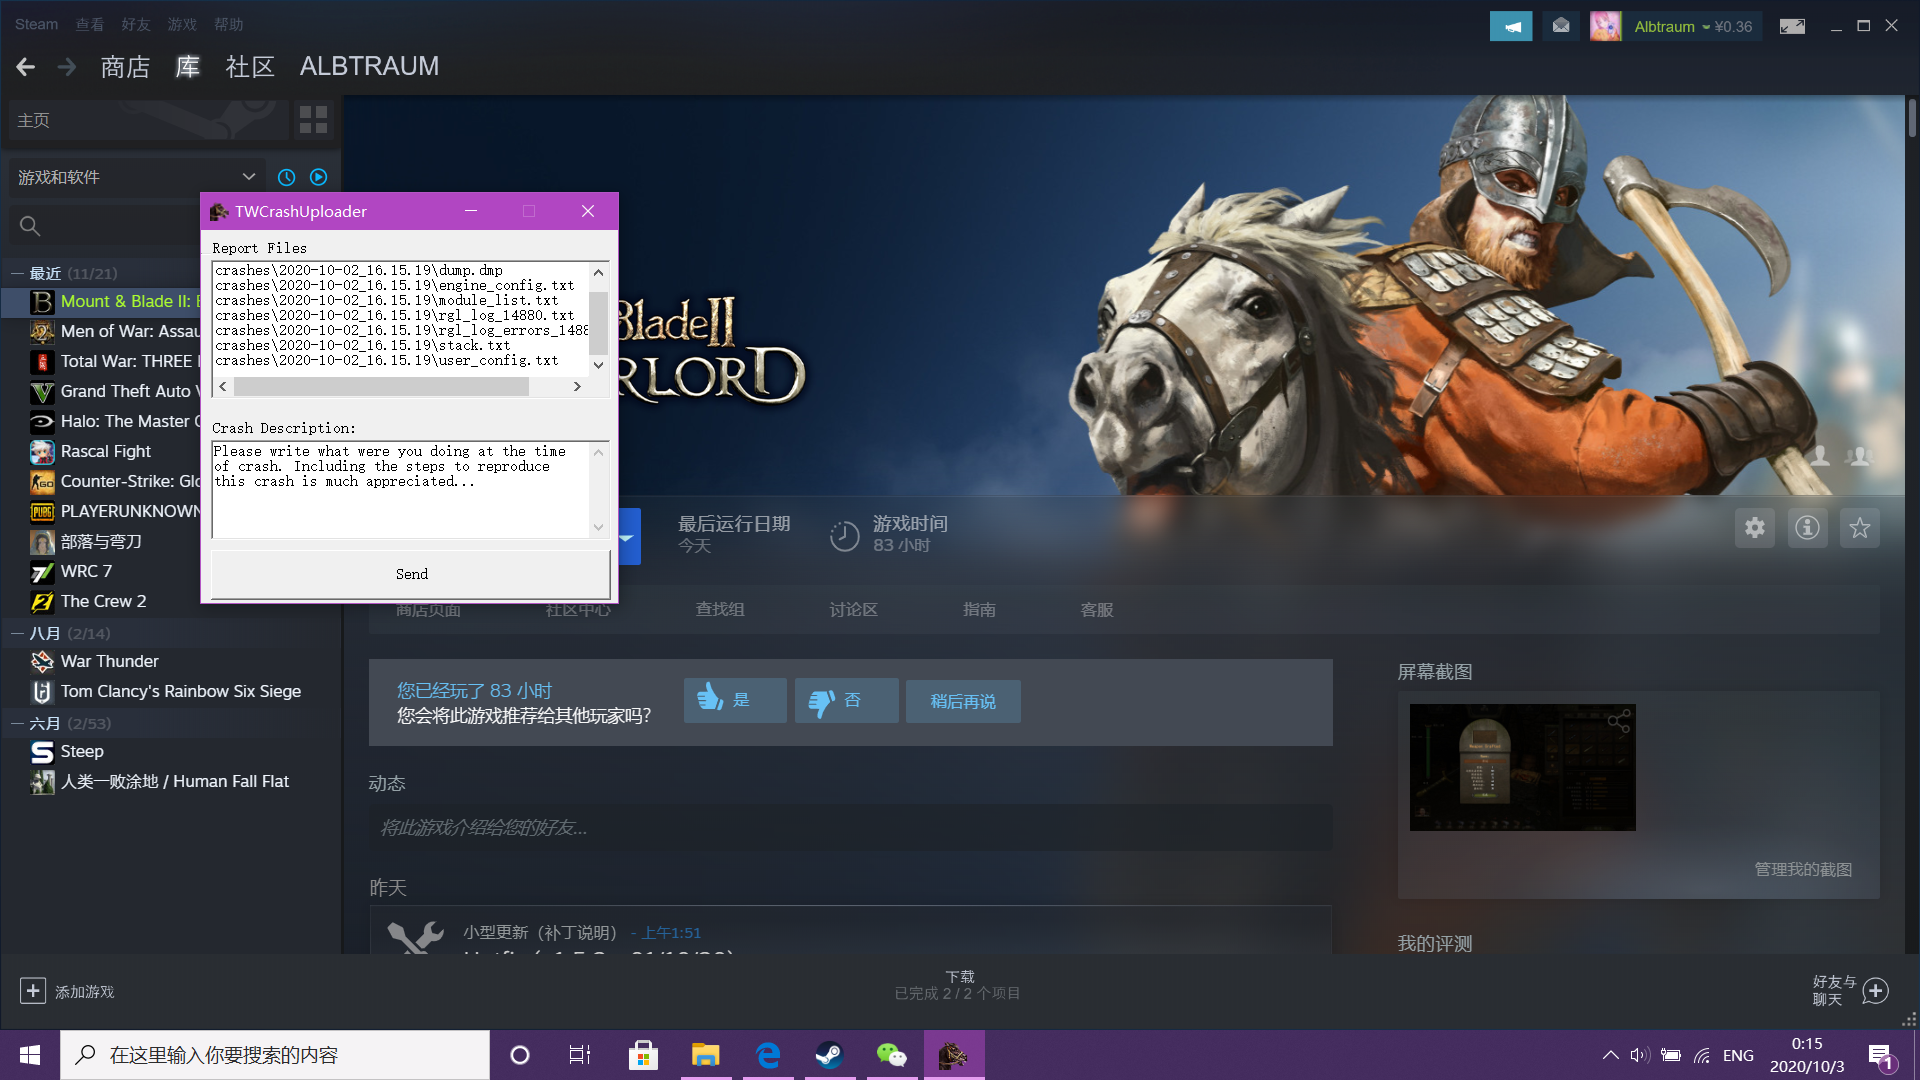Click Send in TWCrashUploader

pos(410,574)
